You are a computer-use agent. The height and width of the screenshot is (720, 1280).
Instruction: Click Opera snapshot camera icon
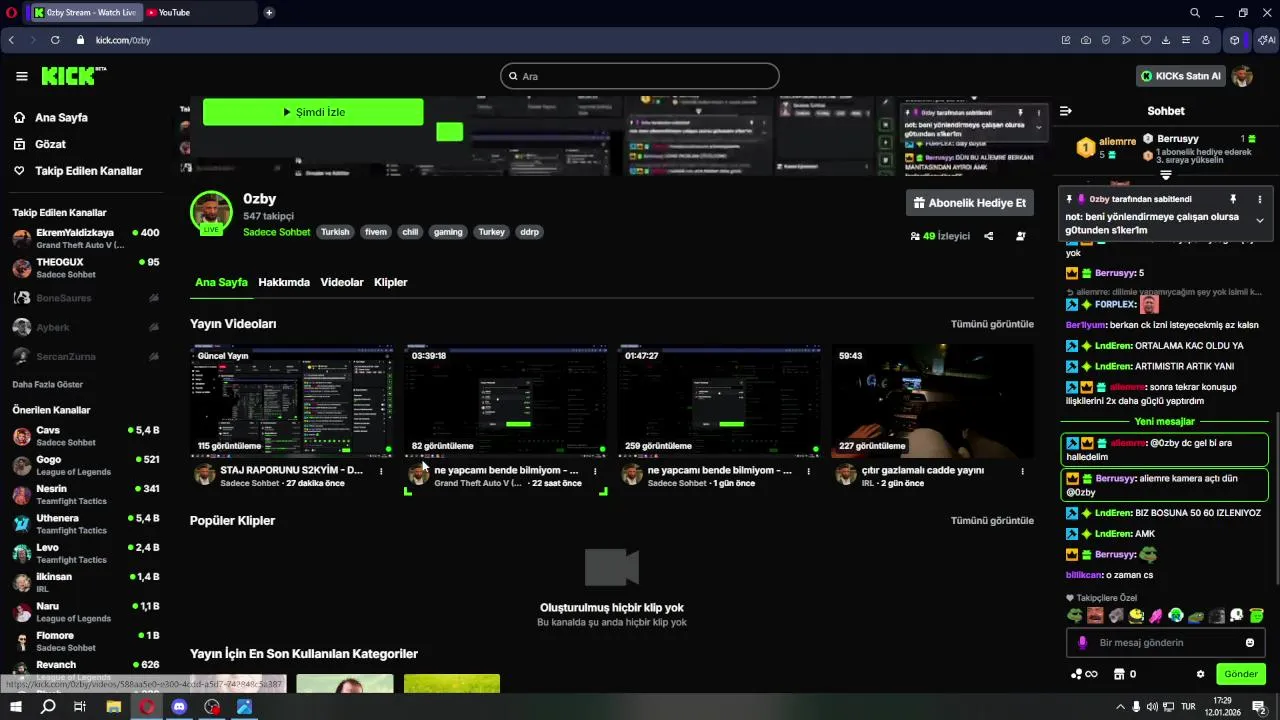1086,40
